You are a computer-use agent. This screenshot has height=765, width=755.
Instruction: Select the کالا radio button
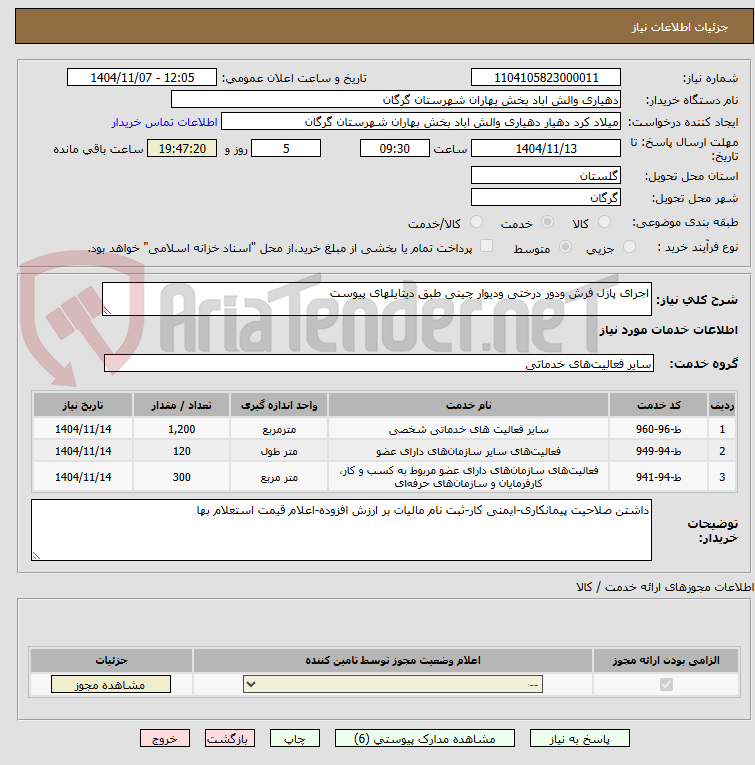(604, 222)
